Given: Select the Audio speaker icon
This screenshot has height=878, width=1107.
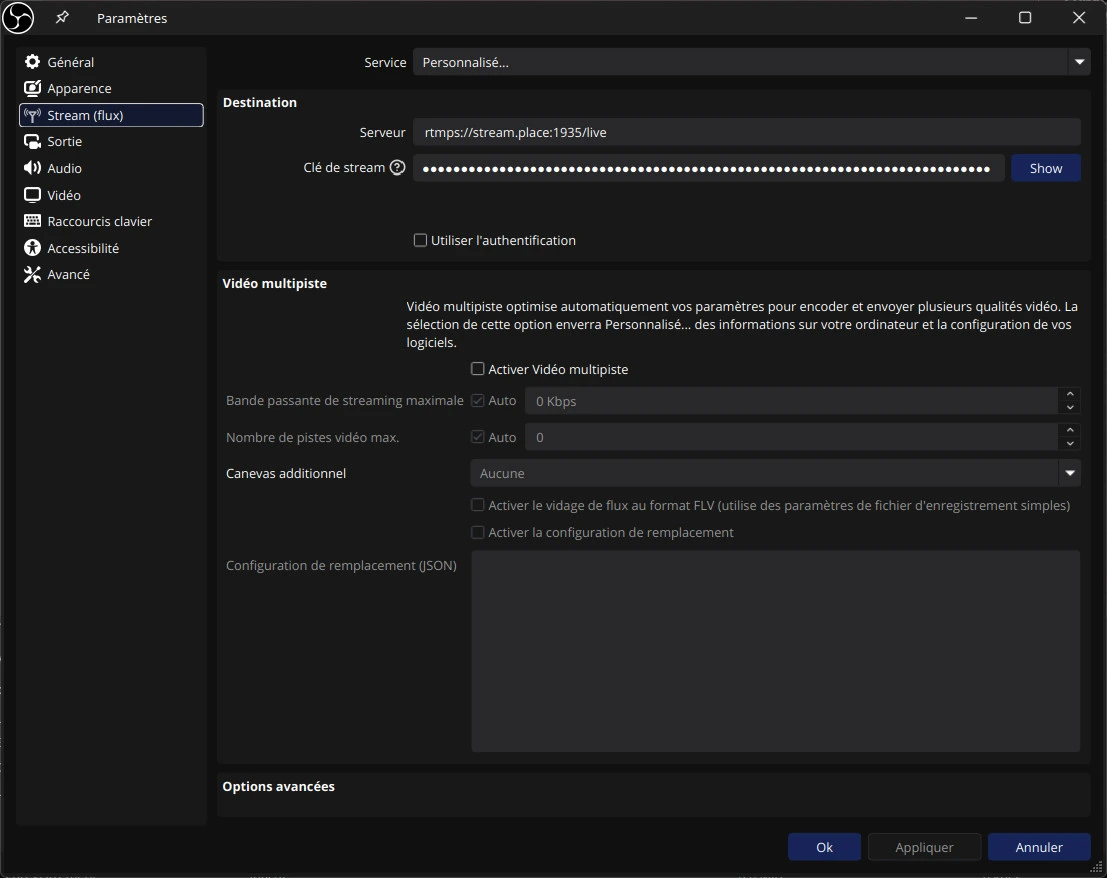Looking at the screenshot, I should [32, 168].
